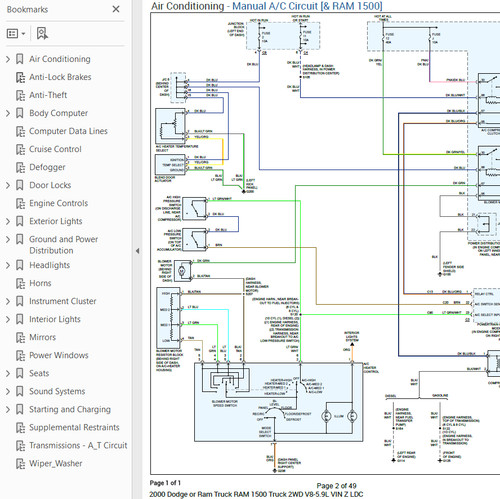Image resolution: width=500 pixels, height=499 pixels.
Task: Open the bookmarks options list menu
Action: point(16,33)
